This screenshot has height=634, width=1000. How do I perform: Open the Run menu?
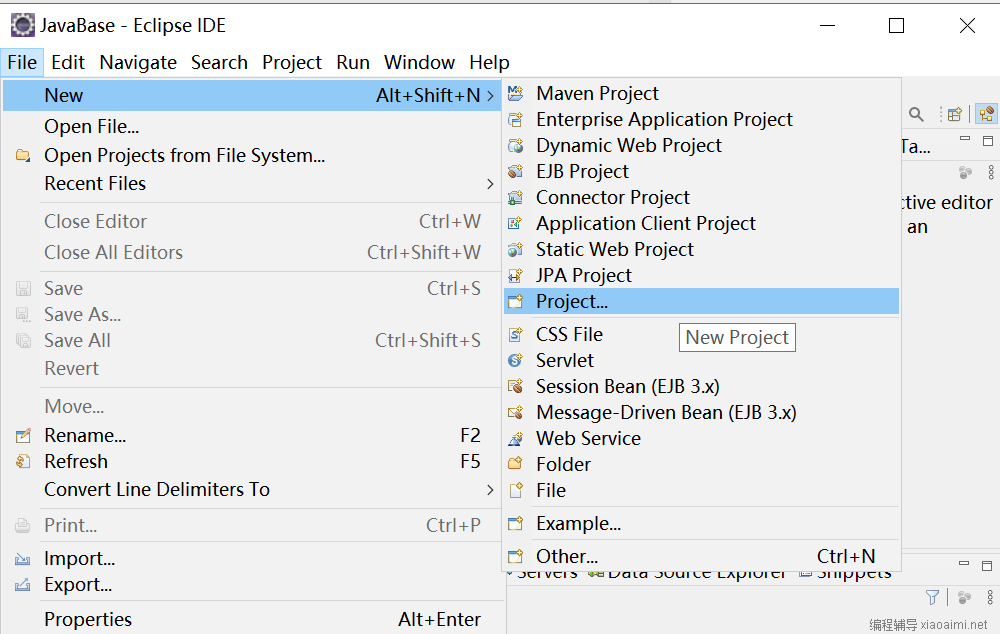[x=352, y=62]
